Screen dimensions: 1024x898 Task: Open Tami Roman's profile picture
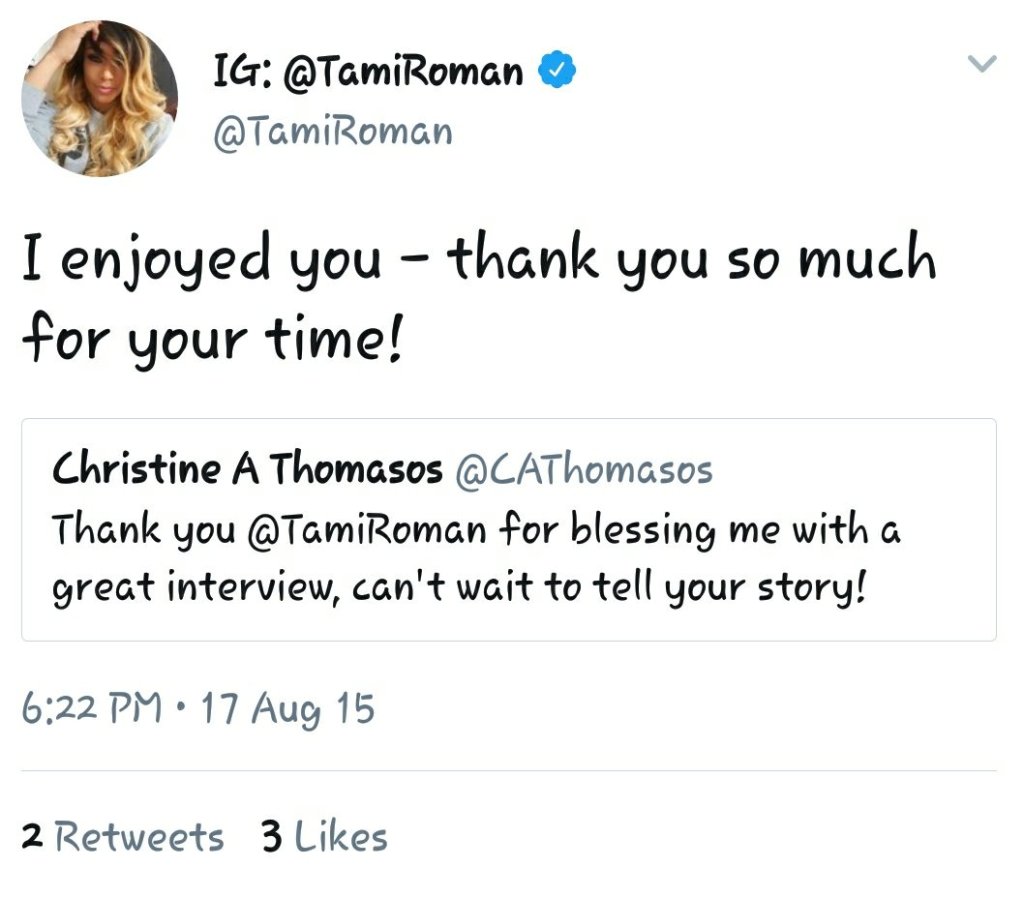[x=99, y=99]
